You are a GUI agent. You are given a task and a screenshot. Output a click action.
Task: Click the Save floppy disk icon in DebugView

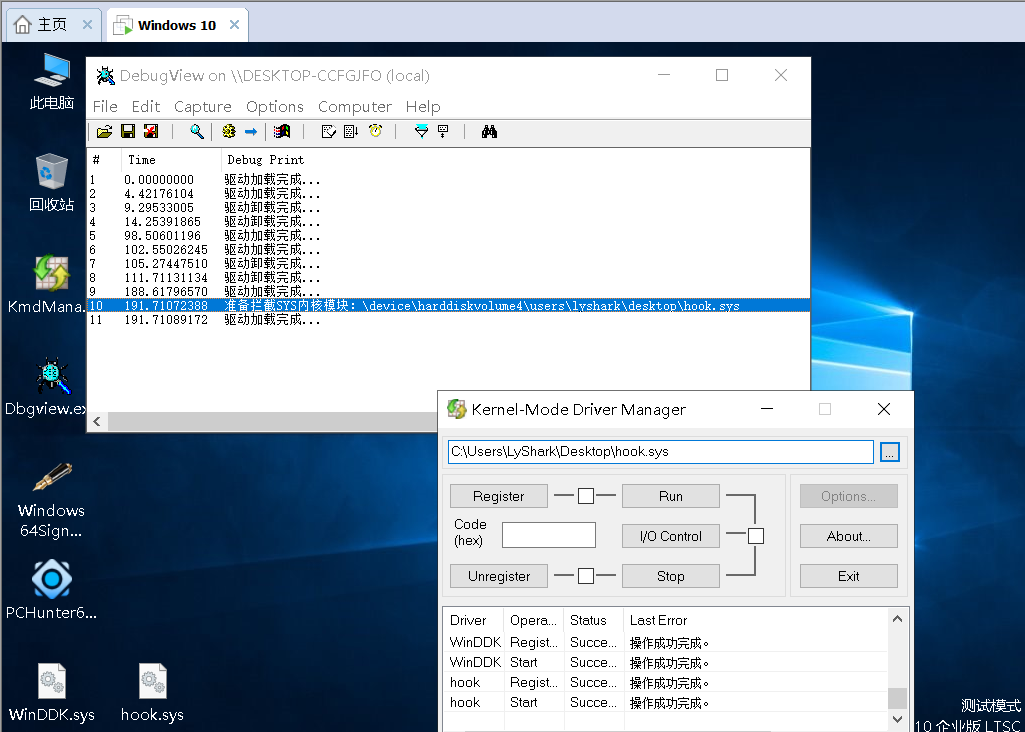[128, 131]
